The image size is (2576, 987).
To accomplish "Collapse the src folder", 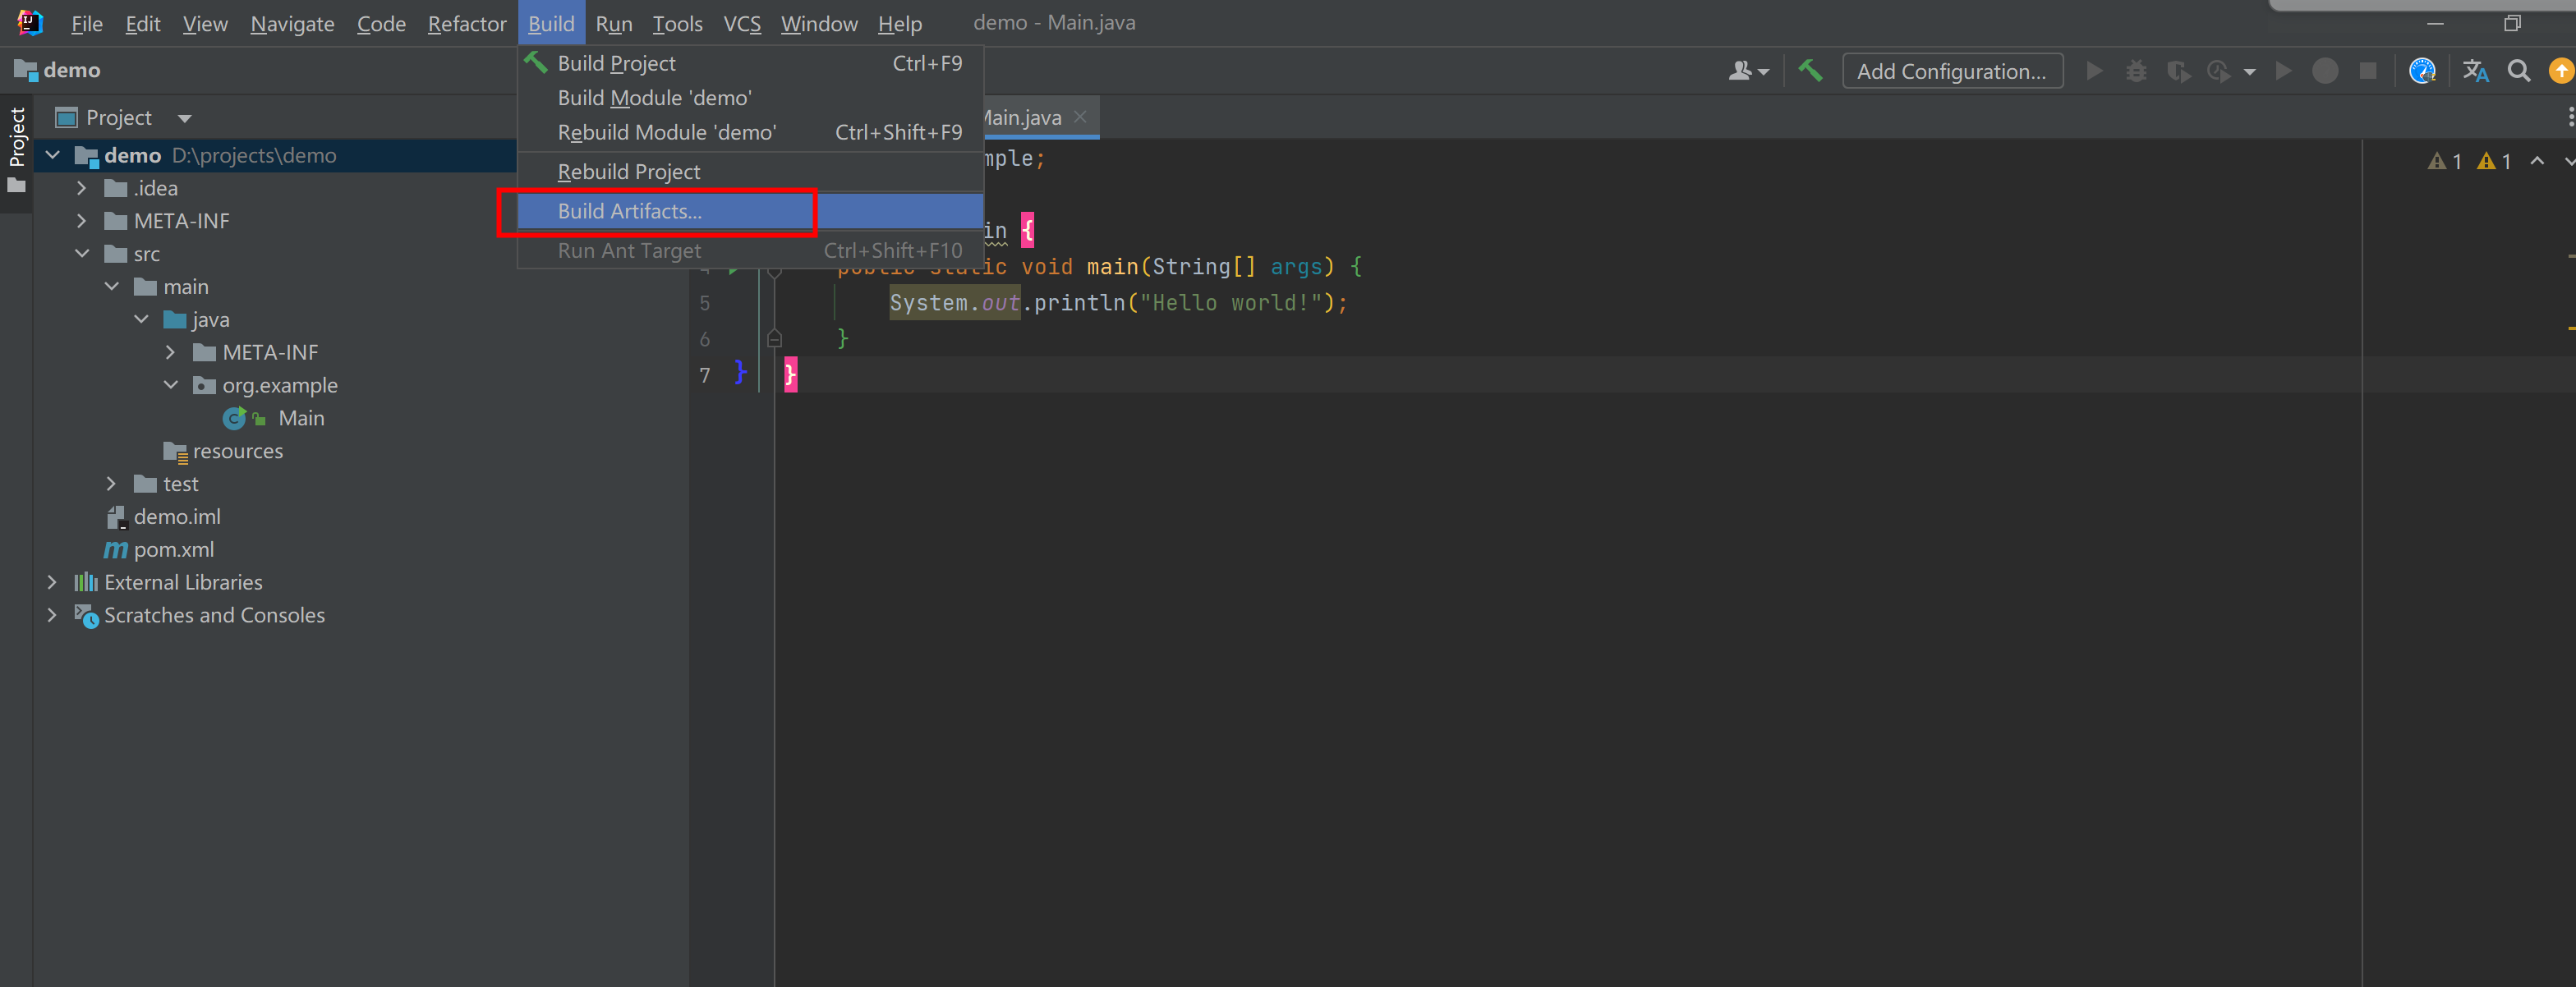I will pos(82,254).
